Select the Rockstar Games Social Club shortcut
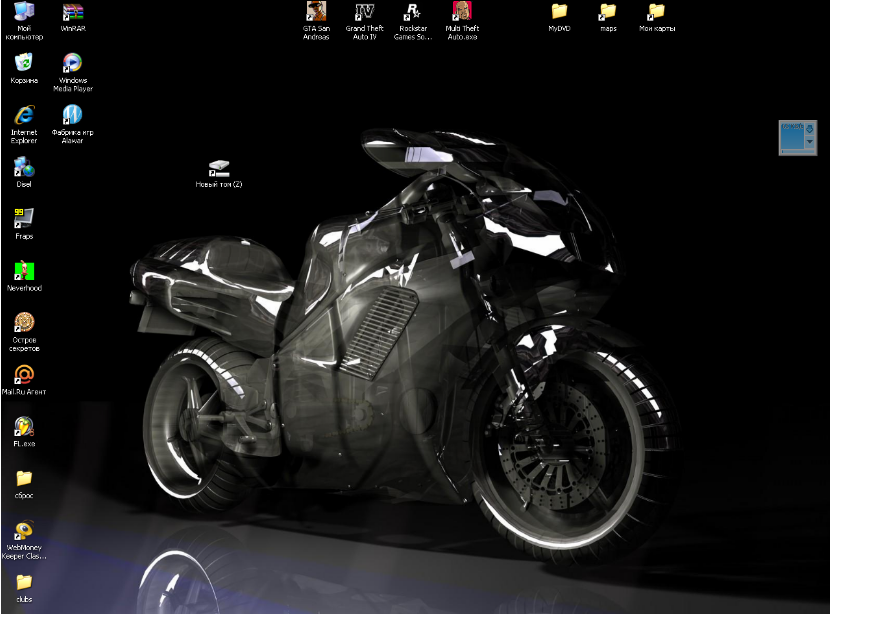This screenshot has width=882, height=634. point(411,12)
